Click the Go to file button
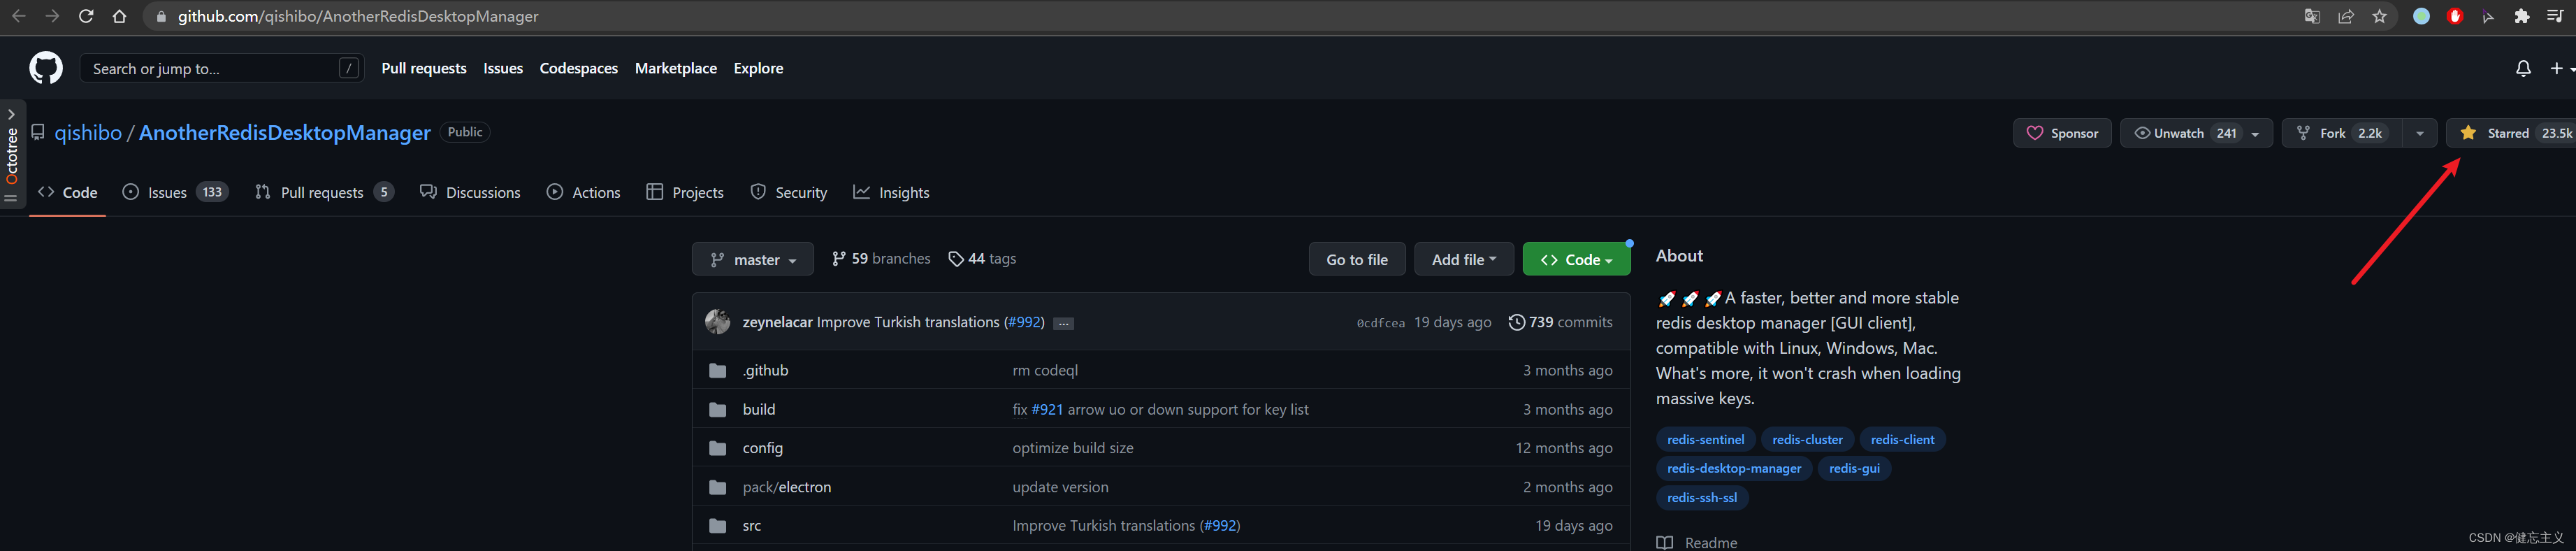The width and height of the screenshot is (2576, 551). coord(1357,259)
